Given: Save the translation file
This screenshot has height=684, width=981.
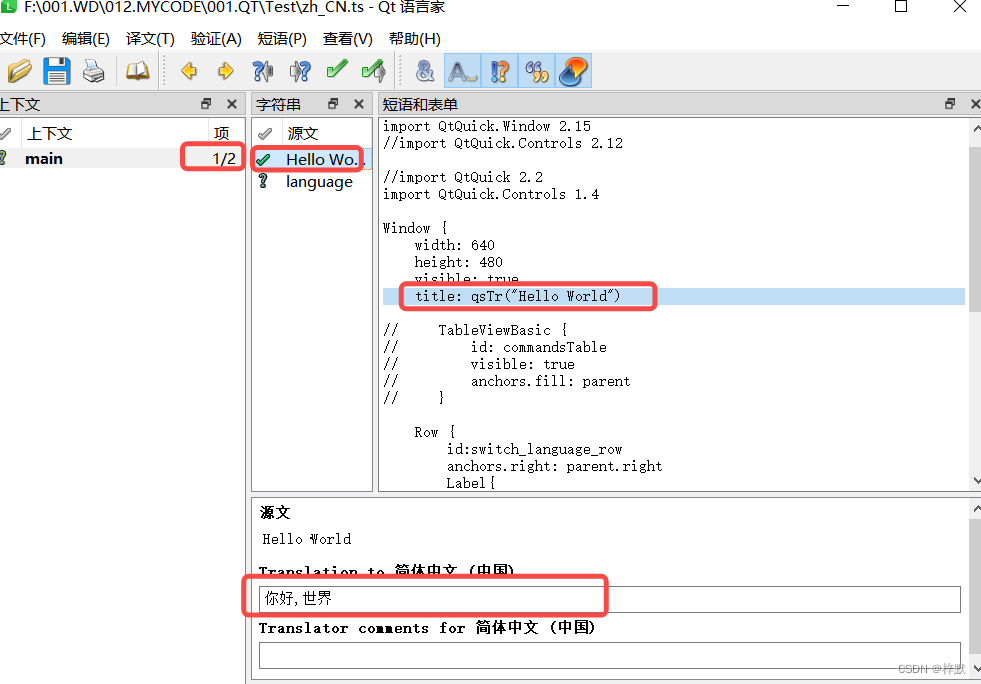Looking at the screenshot, I should pos(56,71).
